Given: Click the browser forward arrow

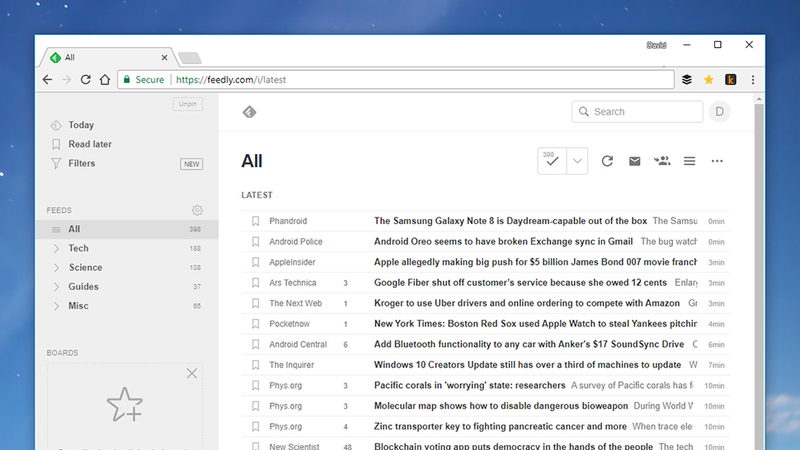Looking at the screenshot, I should tap(66, 80).
